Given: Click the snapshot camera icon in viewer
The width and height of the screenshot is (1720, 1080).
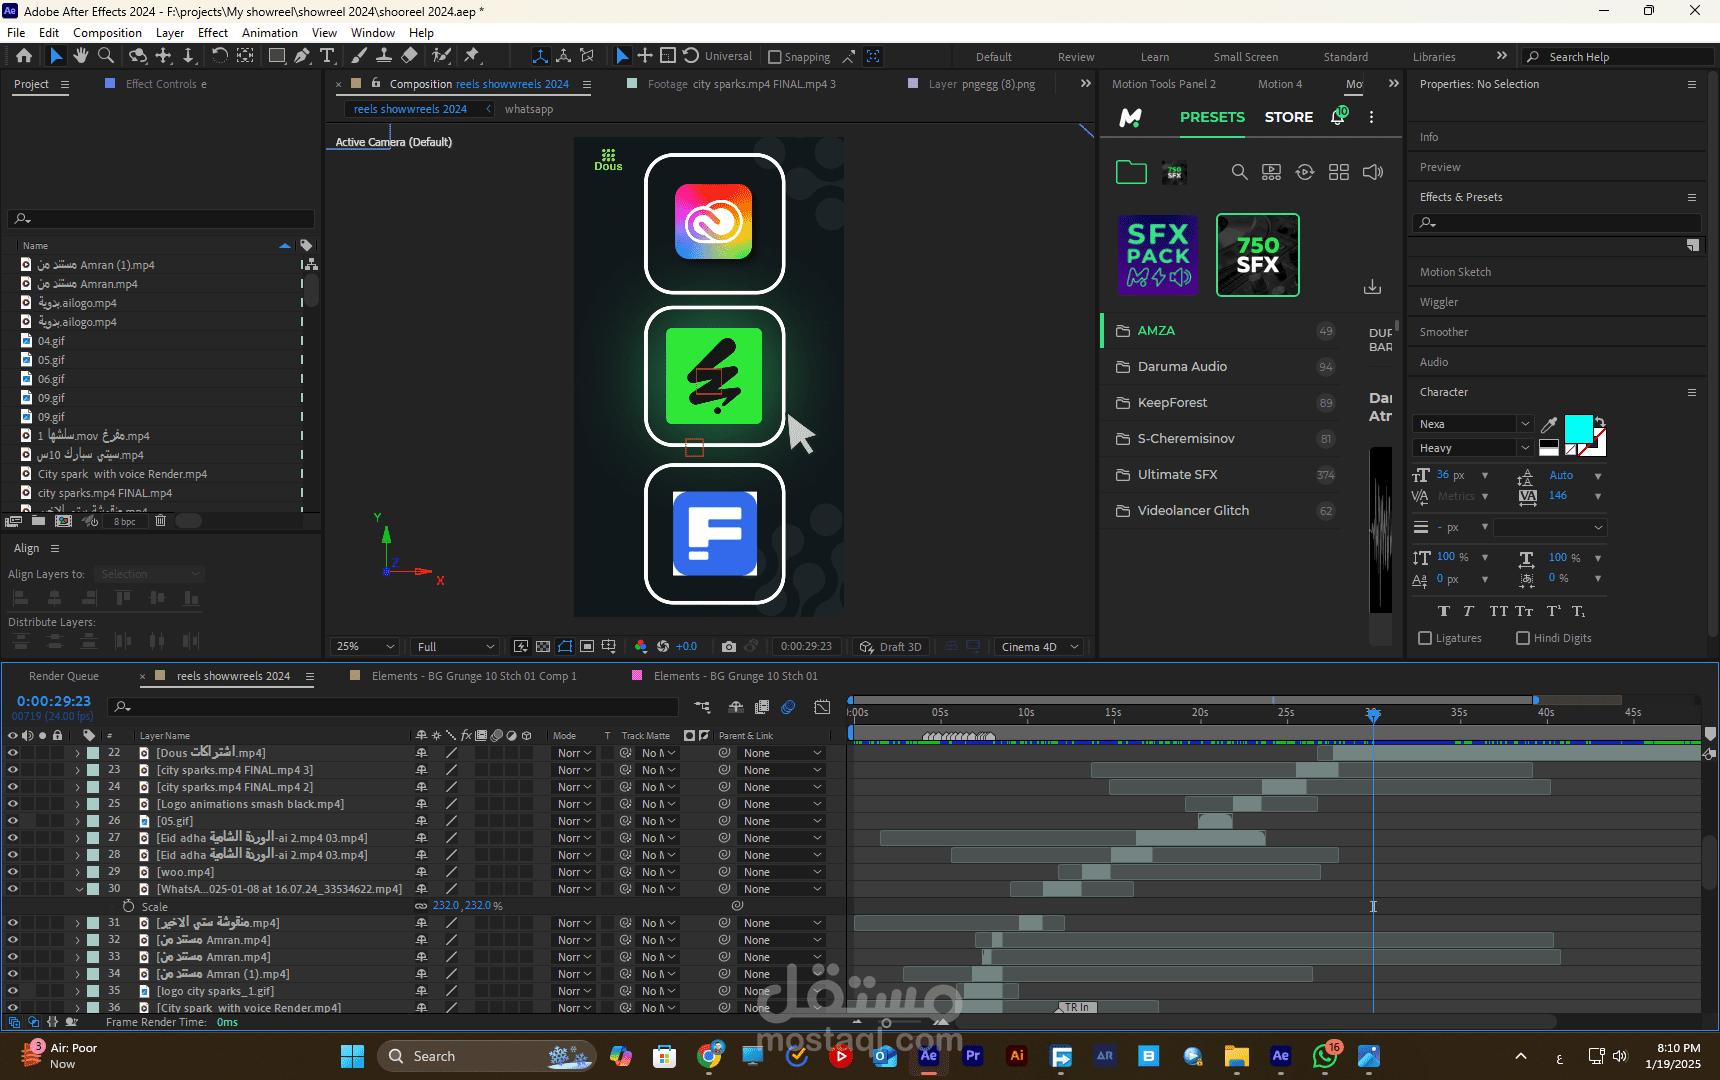Looking at the screenshot, I should [x=729, y=647].
